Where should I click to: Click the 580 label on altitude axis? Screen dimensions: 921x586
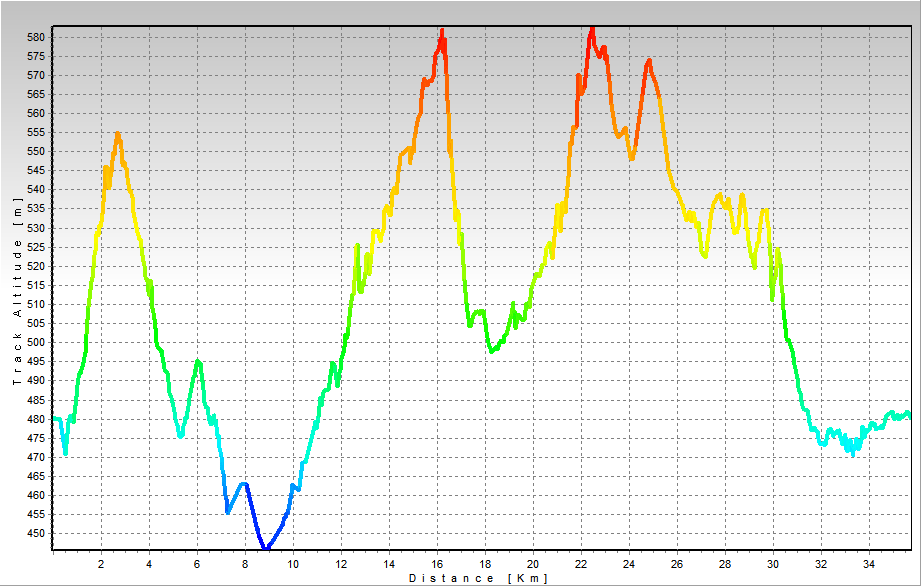click(x=36, y=37)
